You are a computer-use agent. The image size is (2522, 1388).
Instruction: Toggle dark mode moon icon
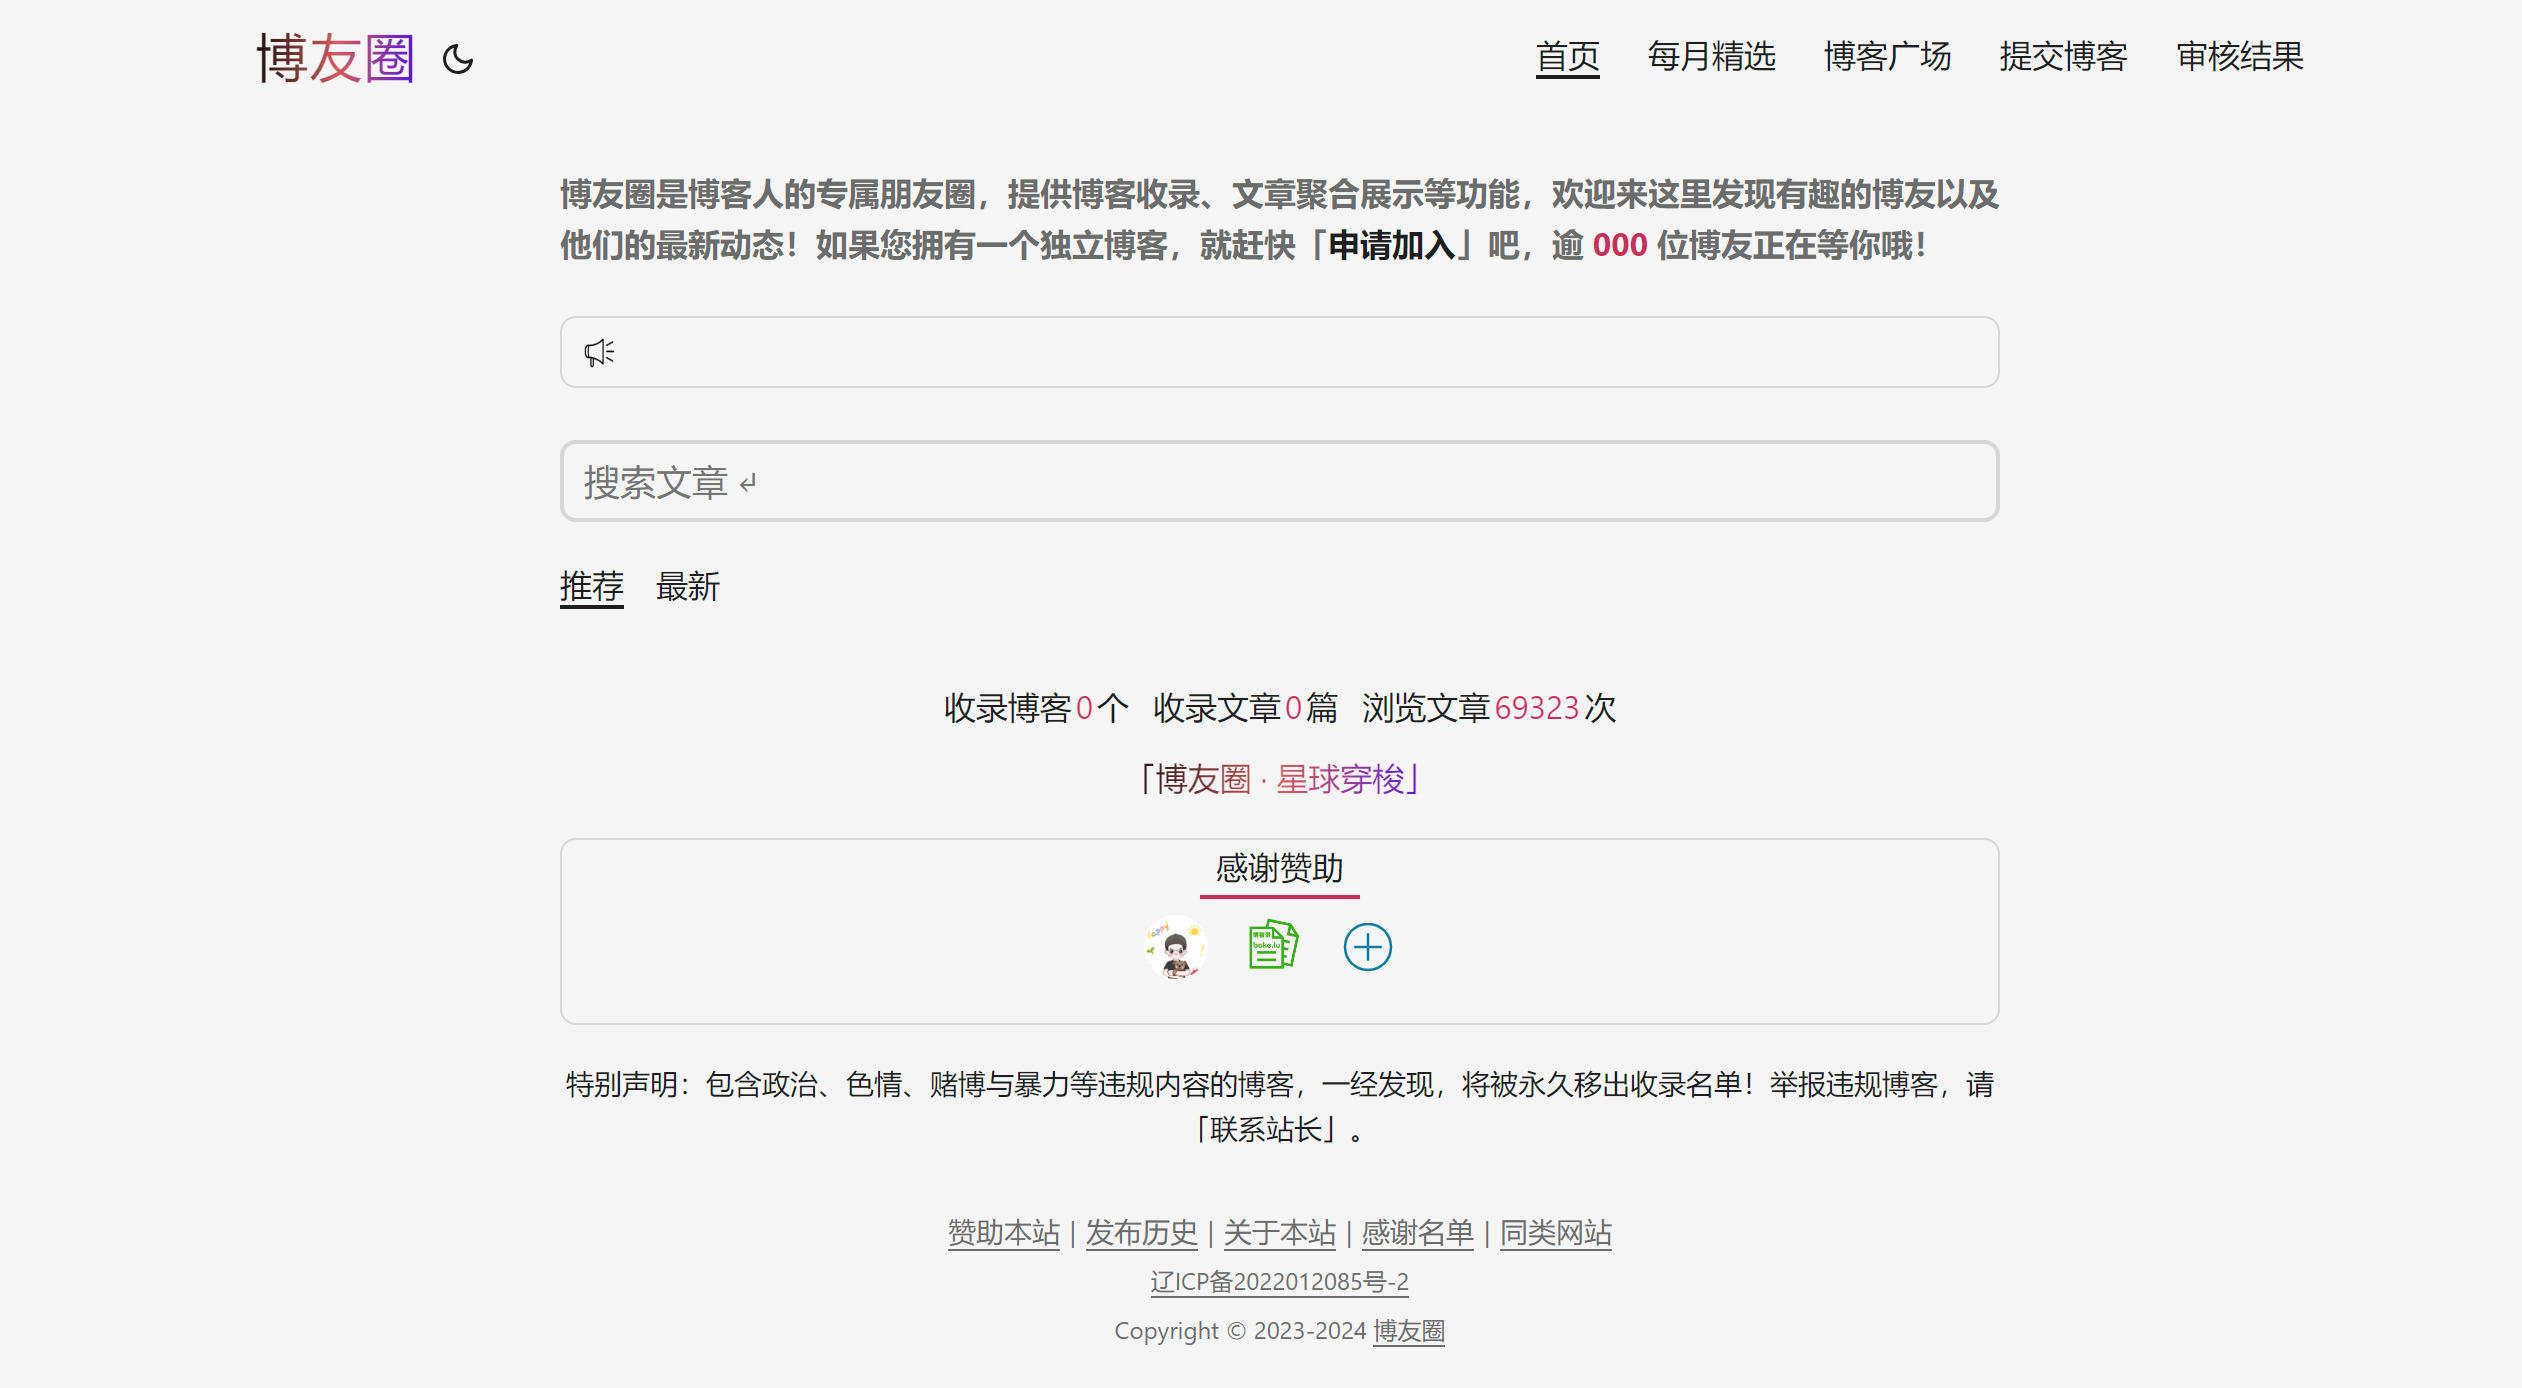[458, 59]
